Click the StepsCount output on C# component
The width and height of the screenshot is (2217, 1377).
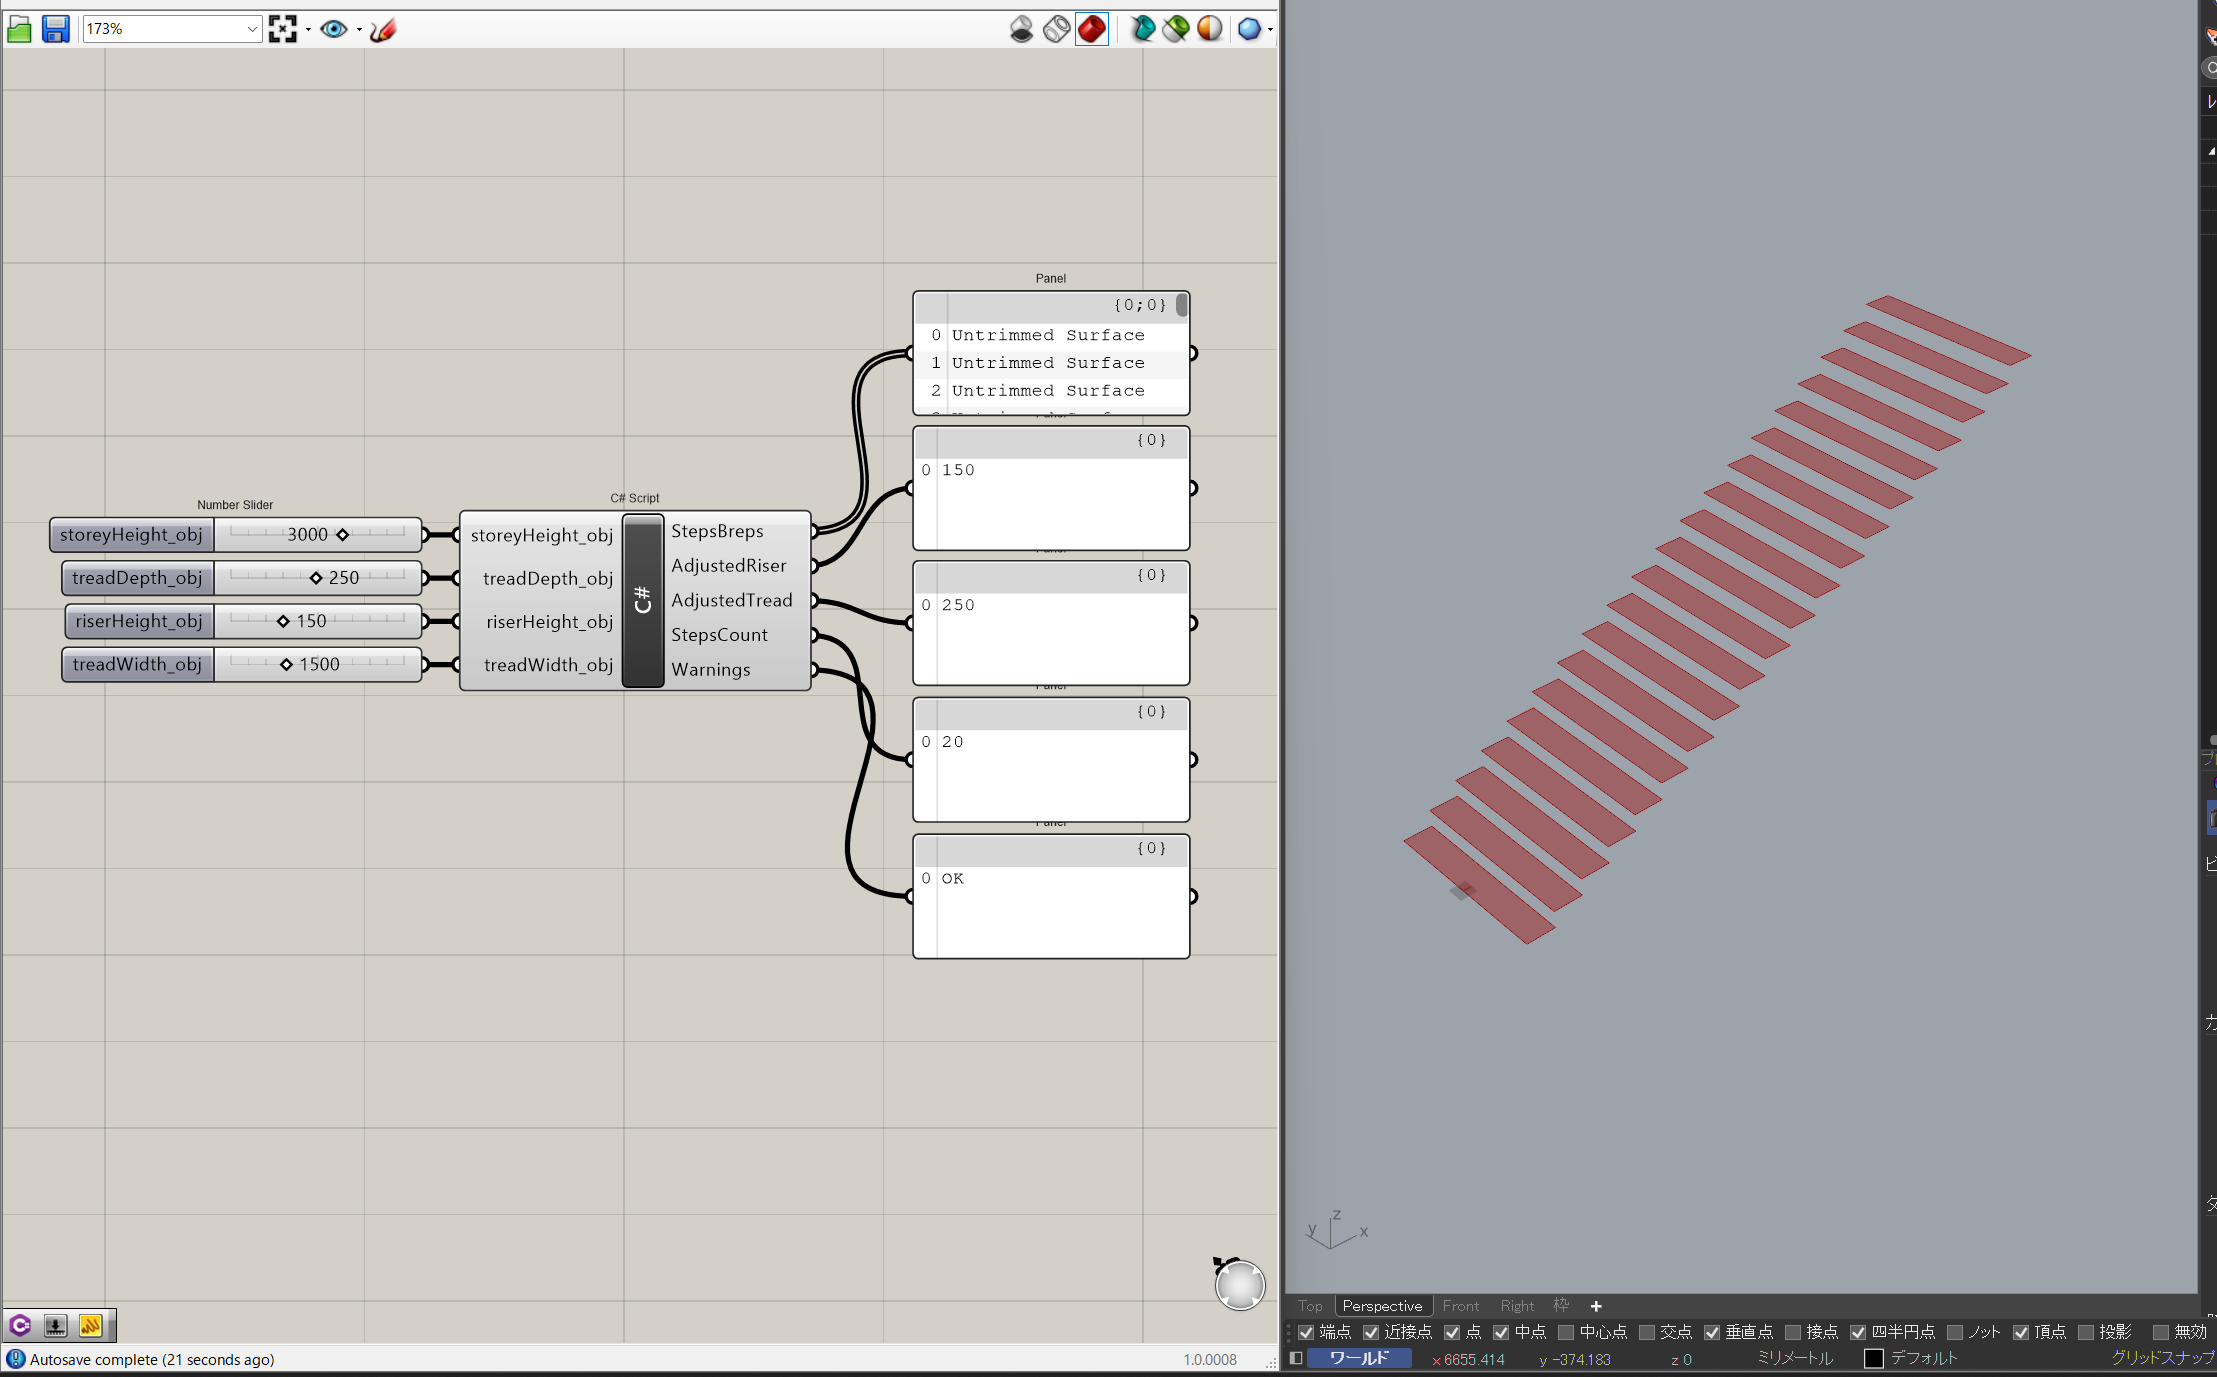point(719,635)
